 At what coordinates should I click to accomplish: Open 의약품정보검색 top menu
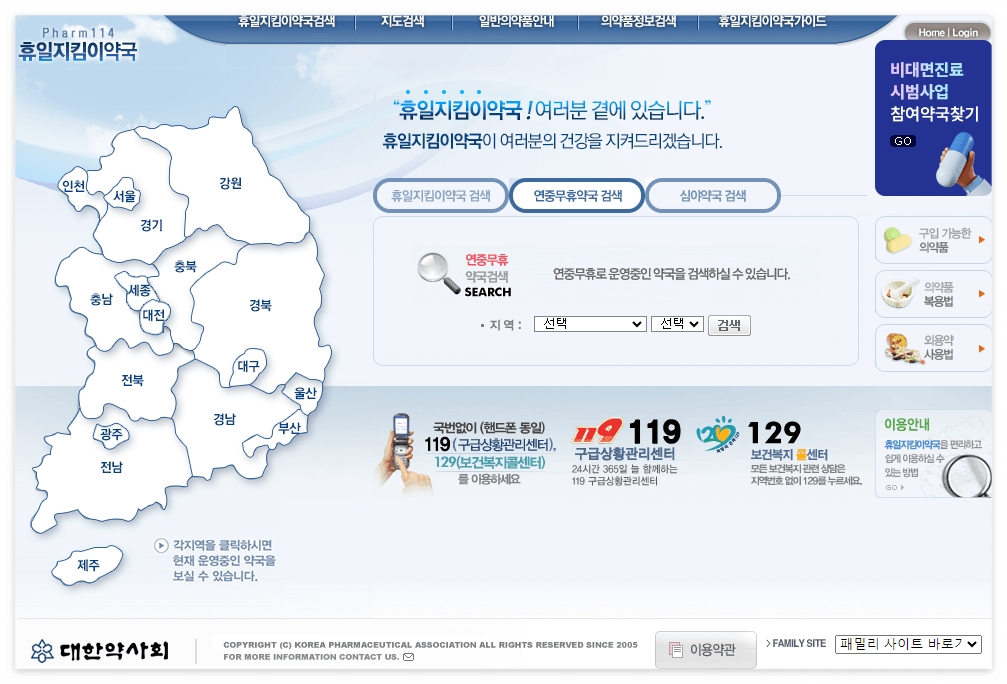(638, 21)
